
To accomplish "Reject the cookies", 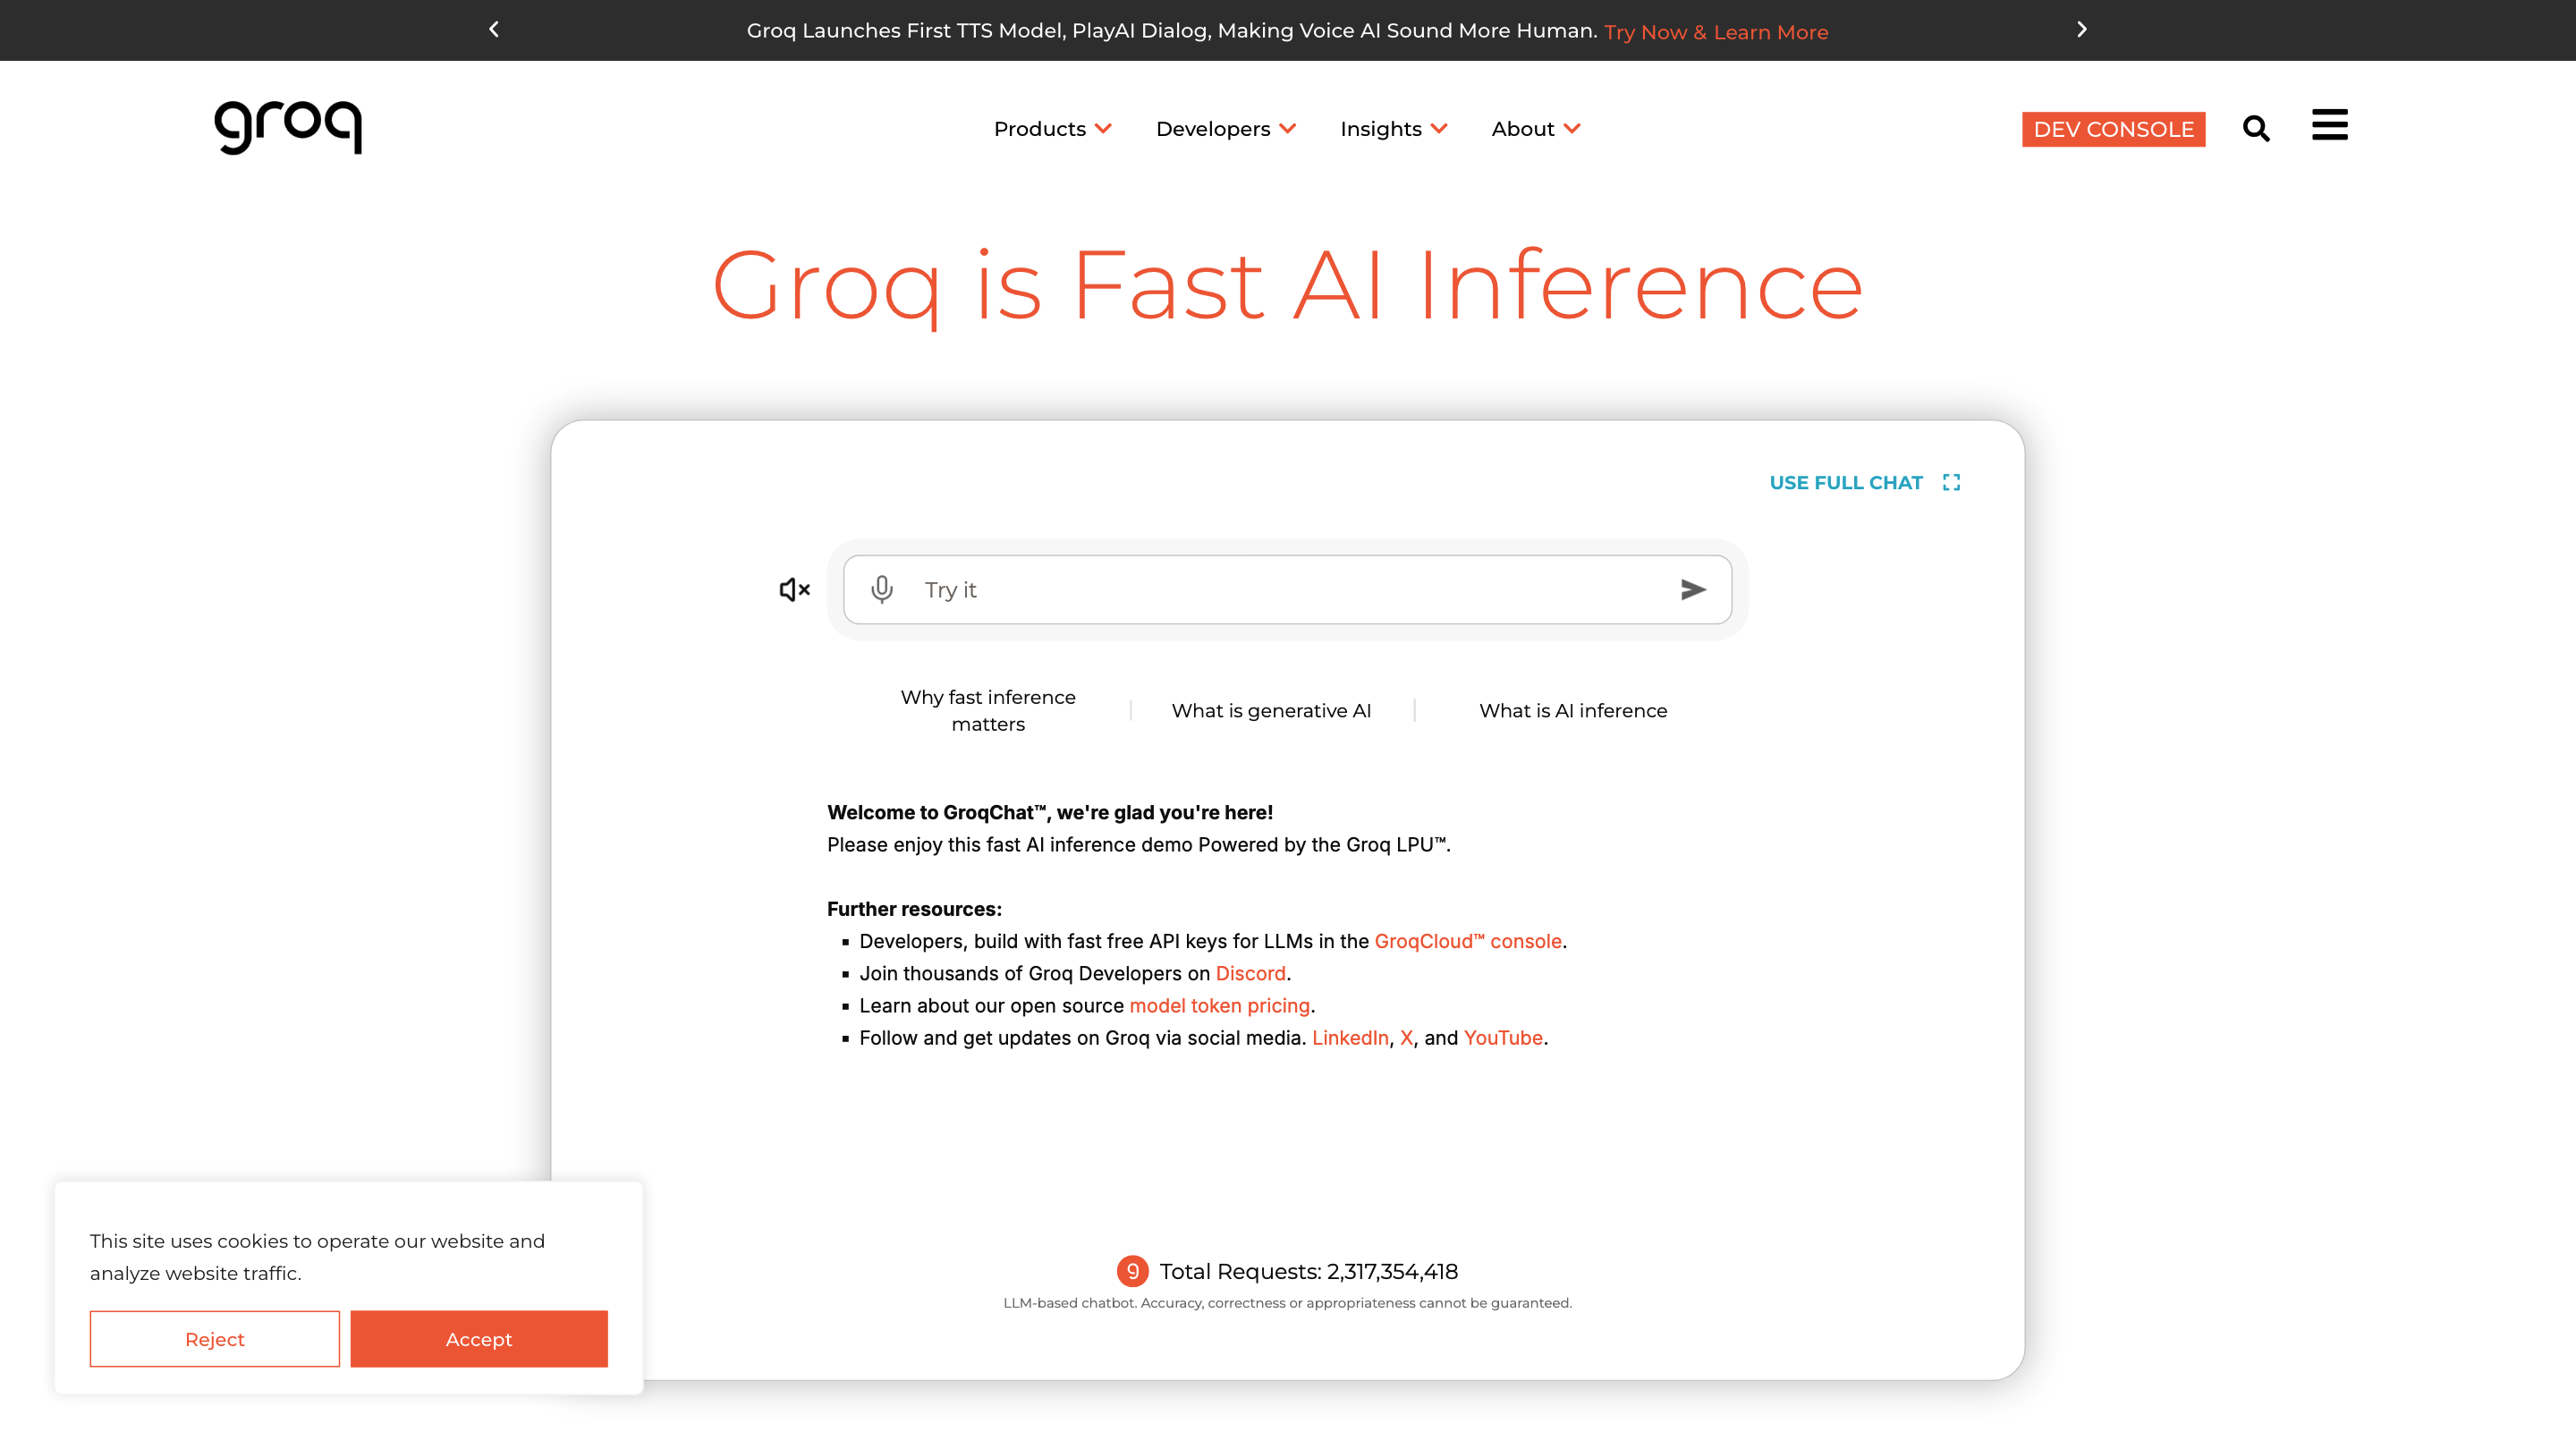I will 214,1338.
